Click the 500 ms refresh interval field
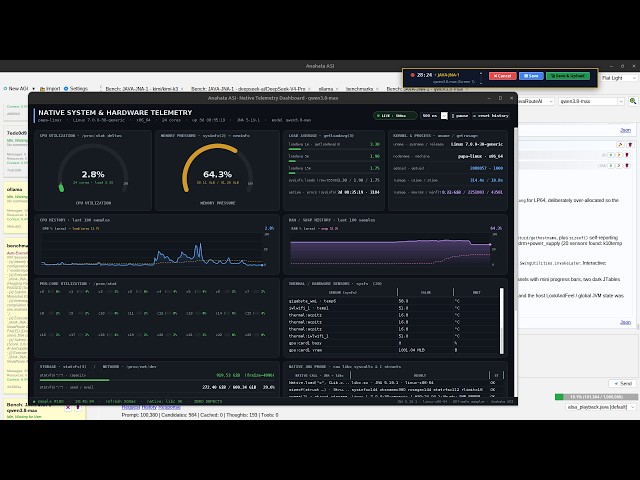This screenshot has height=480, width=640. click(x=430, y=116)
